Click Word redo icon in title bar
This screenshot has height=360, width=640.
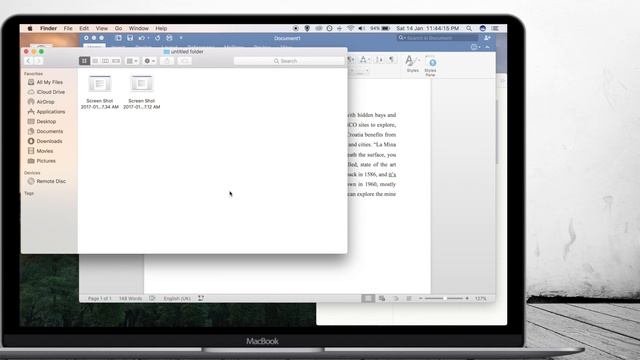point(157,38)
